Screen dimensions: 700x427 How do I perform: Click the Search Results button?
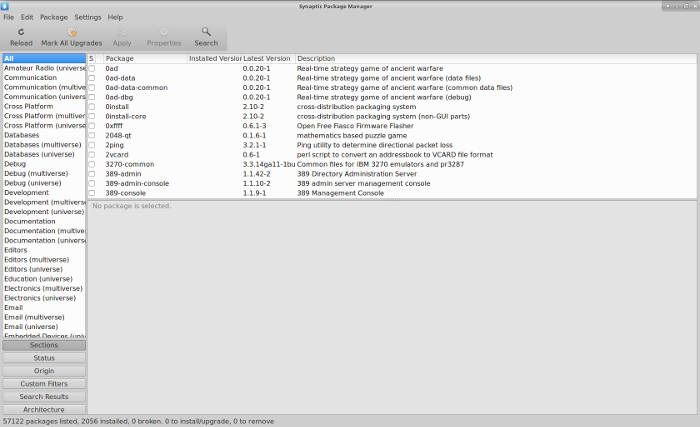44,397
